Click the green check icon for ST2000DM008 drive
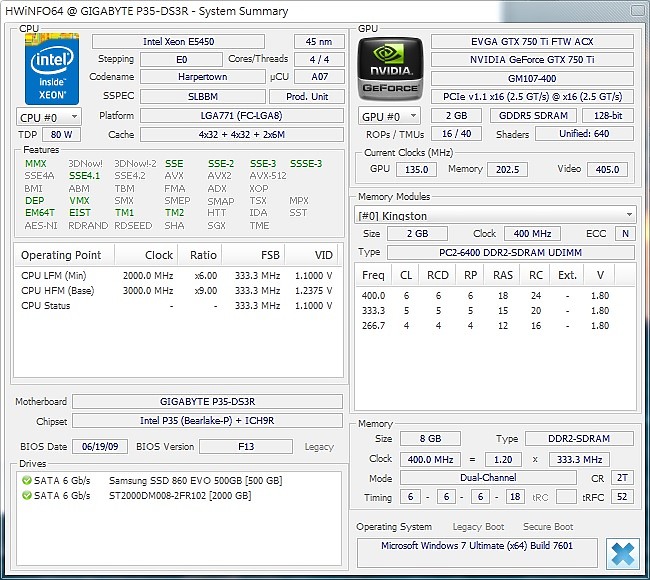Viewport: 650px width, 580px height. pos(27,495)
